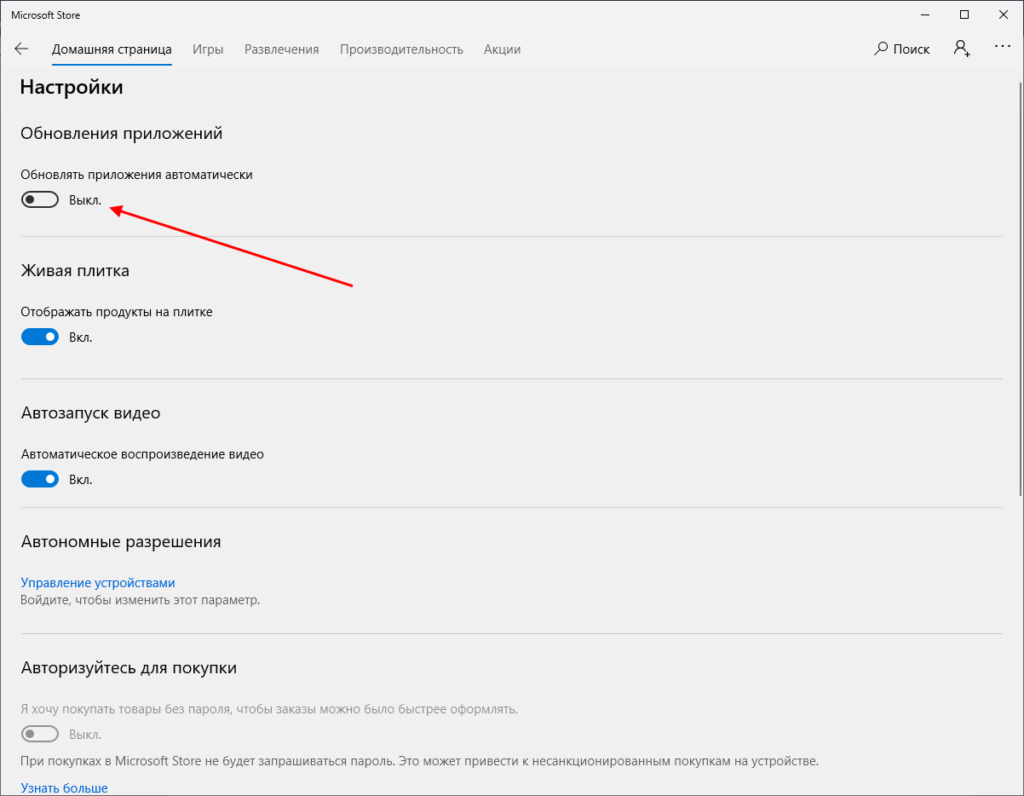Click Автономные разрешения heading
The width and height of the screenshot is (1024, 796).
coord(121,541)
